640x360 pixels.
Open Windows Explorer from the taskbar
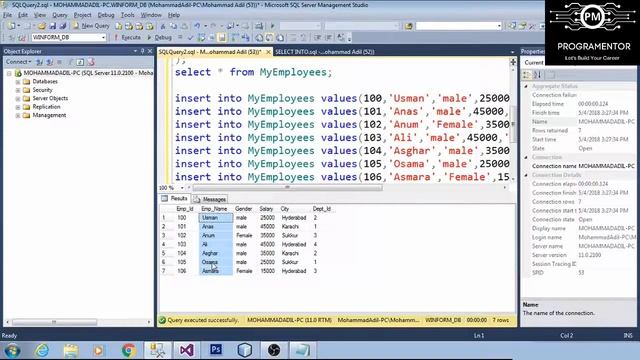pyautogui.click(x=71, y=351)
